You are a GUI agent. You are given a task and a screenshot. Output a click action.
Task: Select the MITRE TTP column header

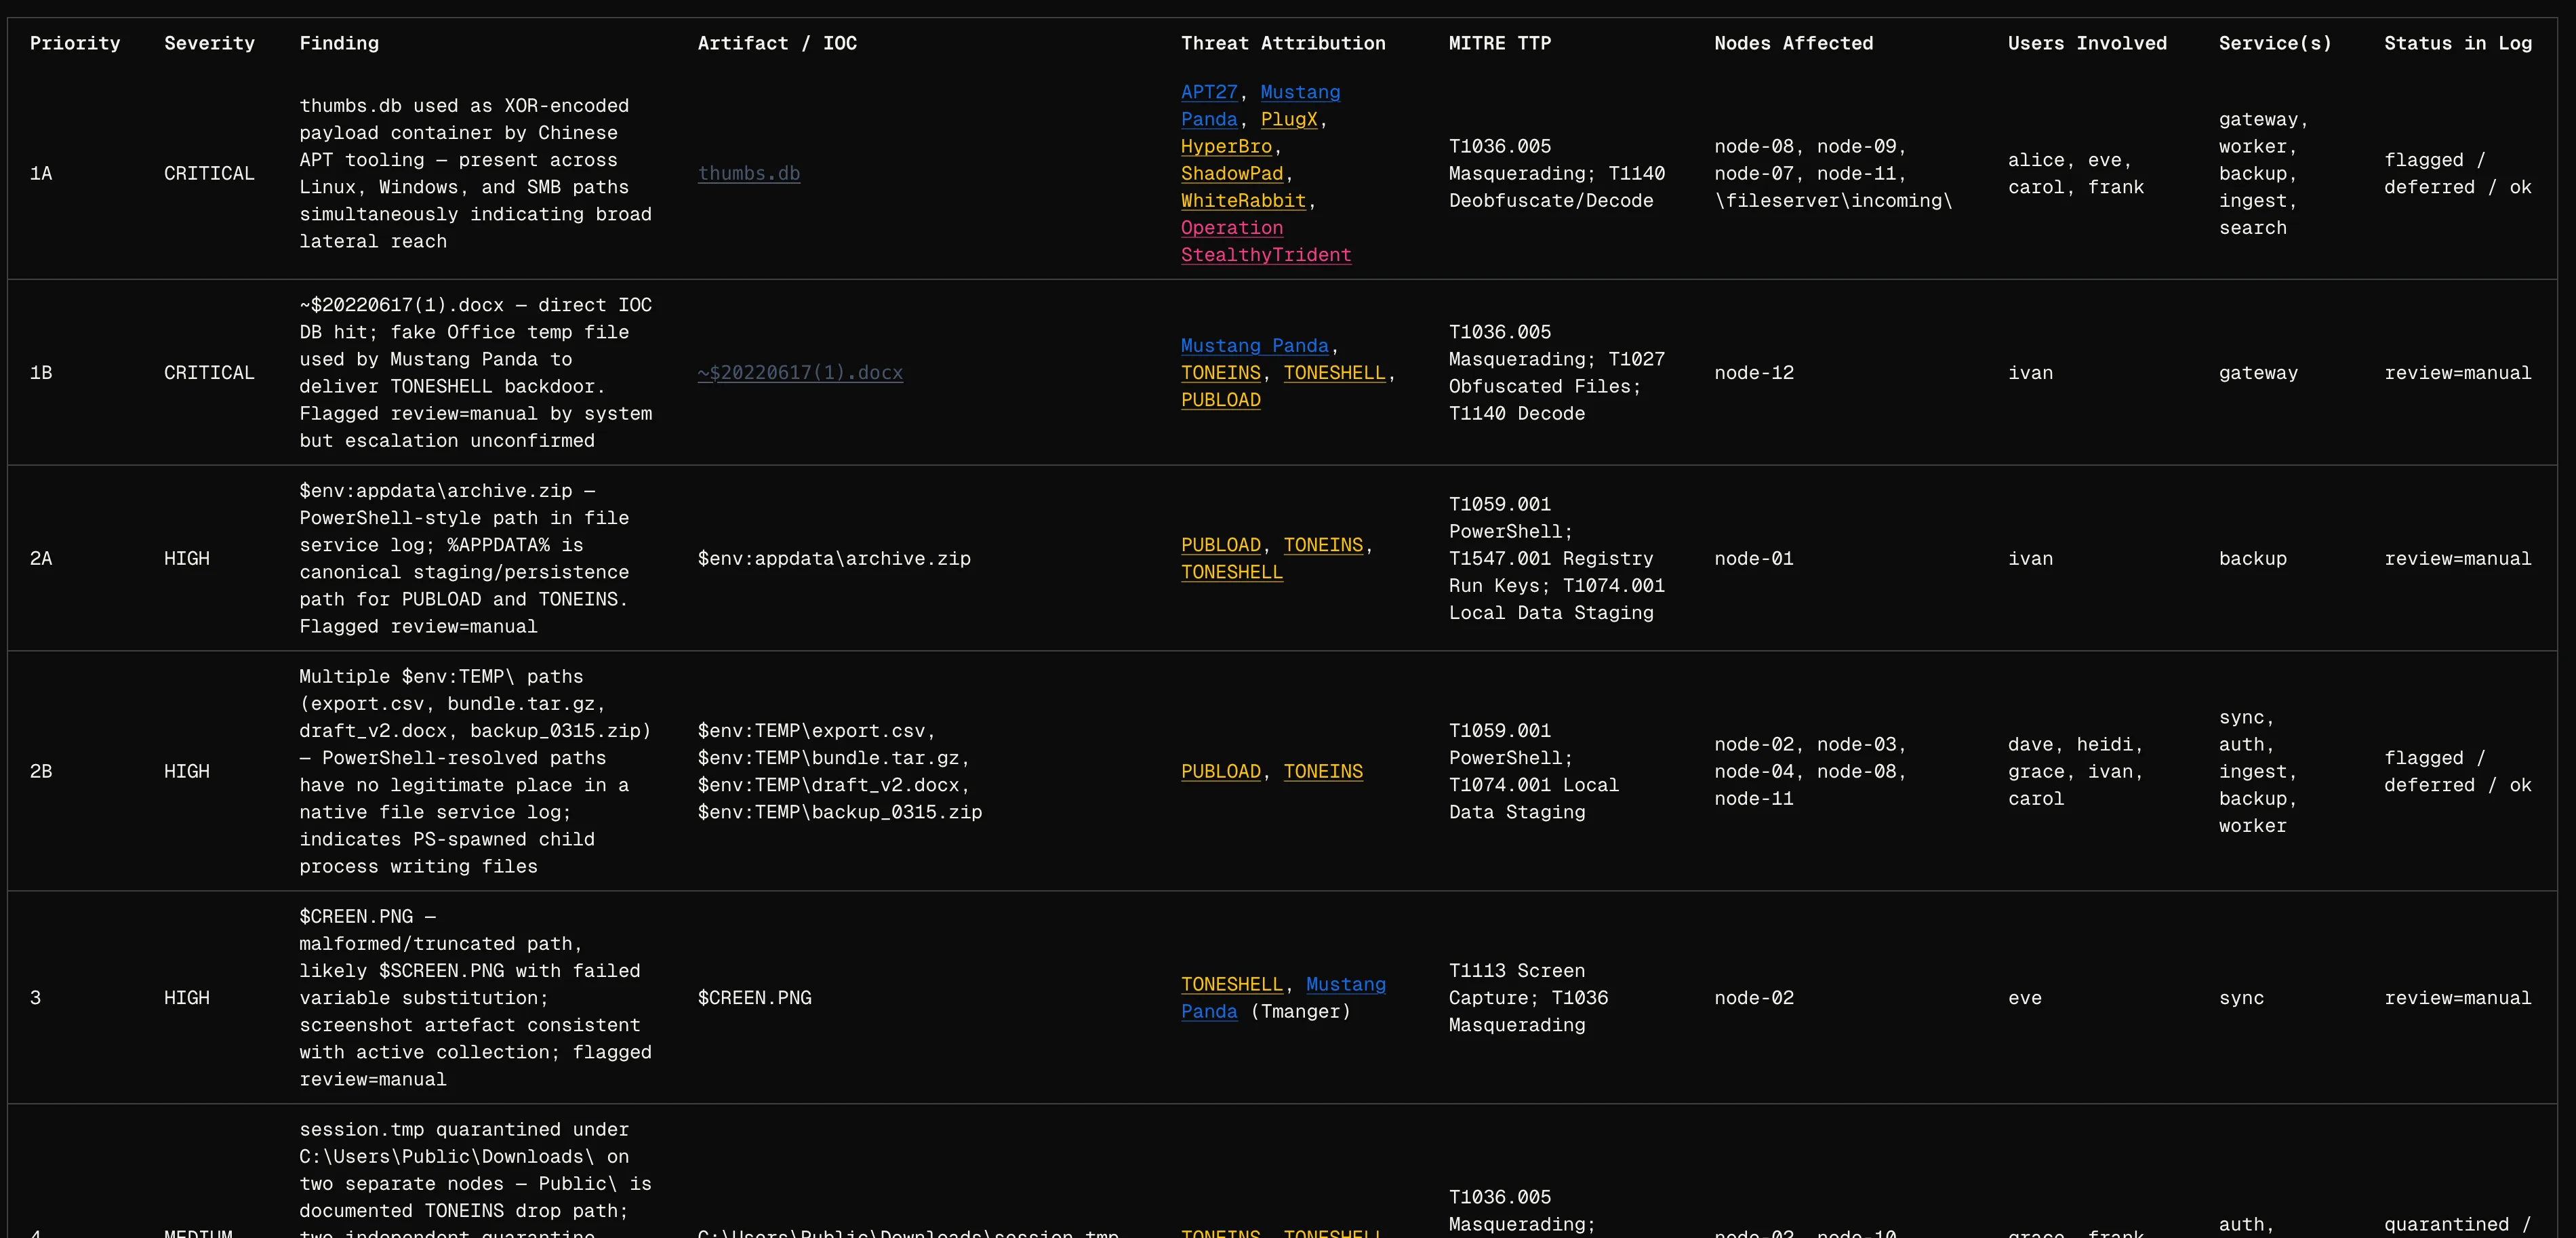[x=1500, y=43]
